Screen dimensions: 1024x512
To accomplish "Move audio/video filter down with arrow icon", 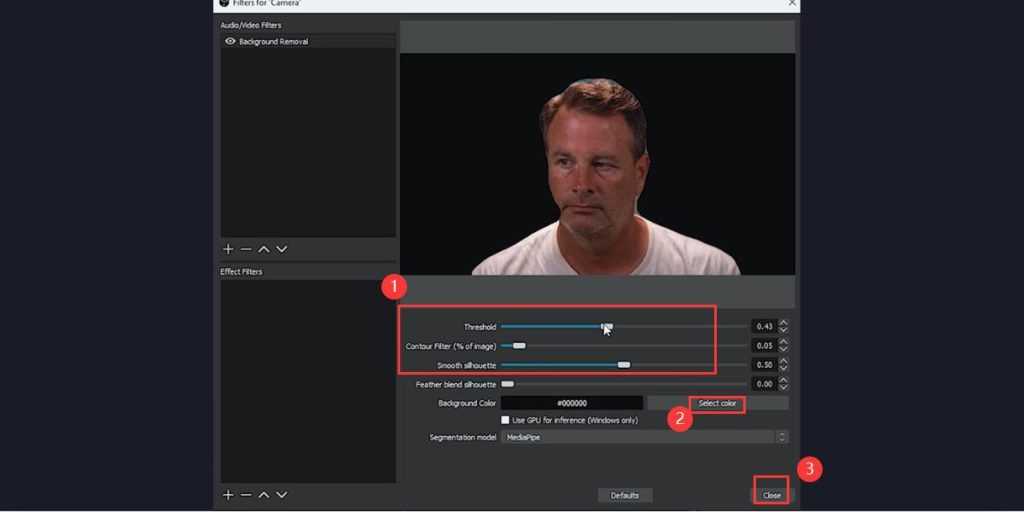I will coord(282,249).
